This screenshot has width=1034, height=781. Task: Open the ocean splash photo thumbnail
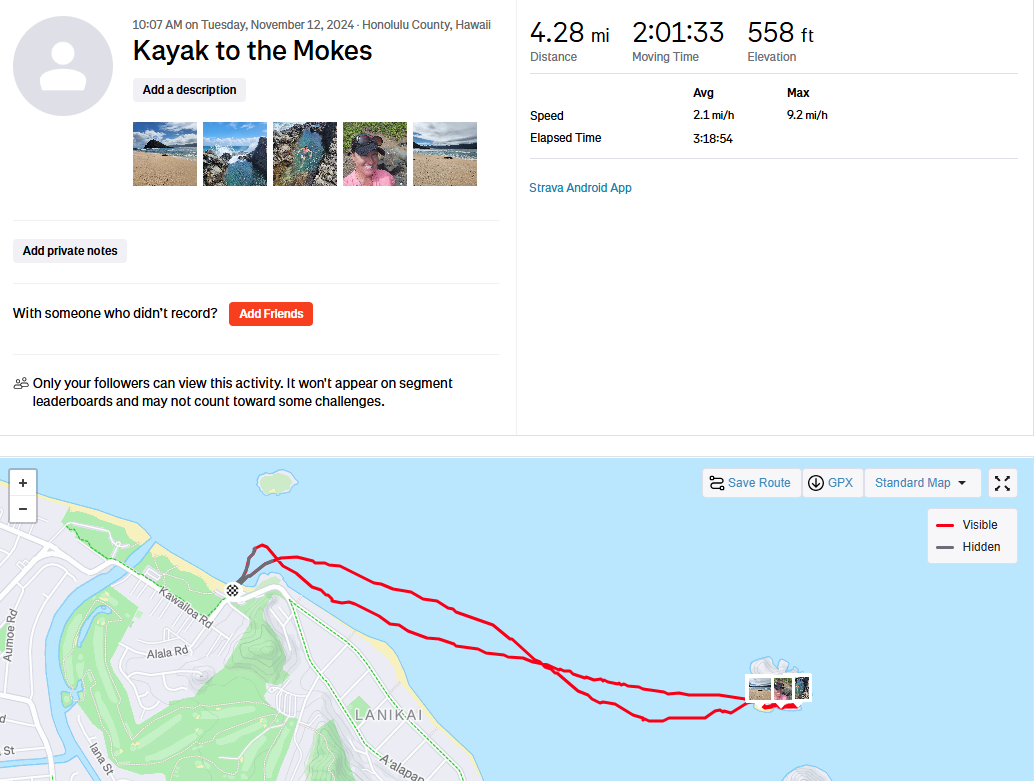pyautogui.click(x=235, y=154)
